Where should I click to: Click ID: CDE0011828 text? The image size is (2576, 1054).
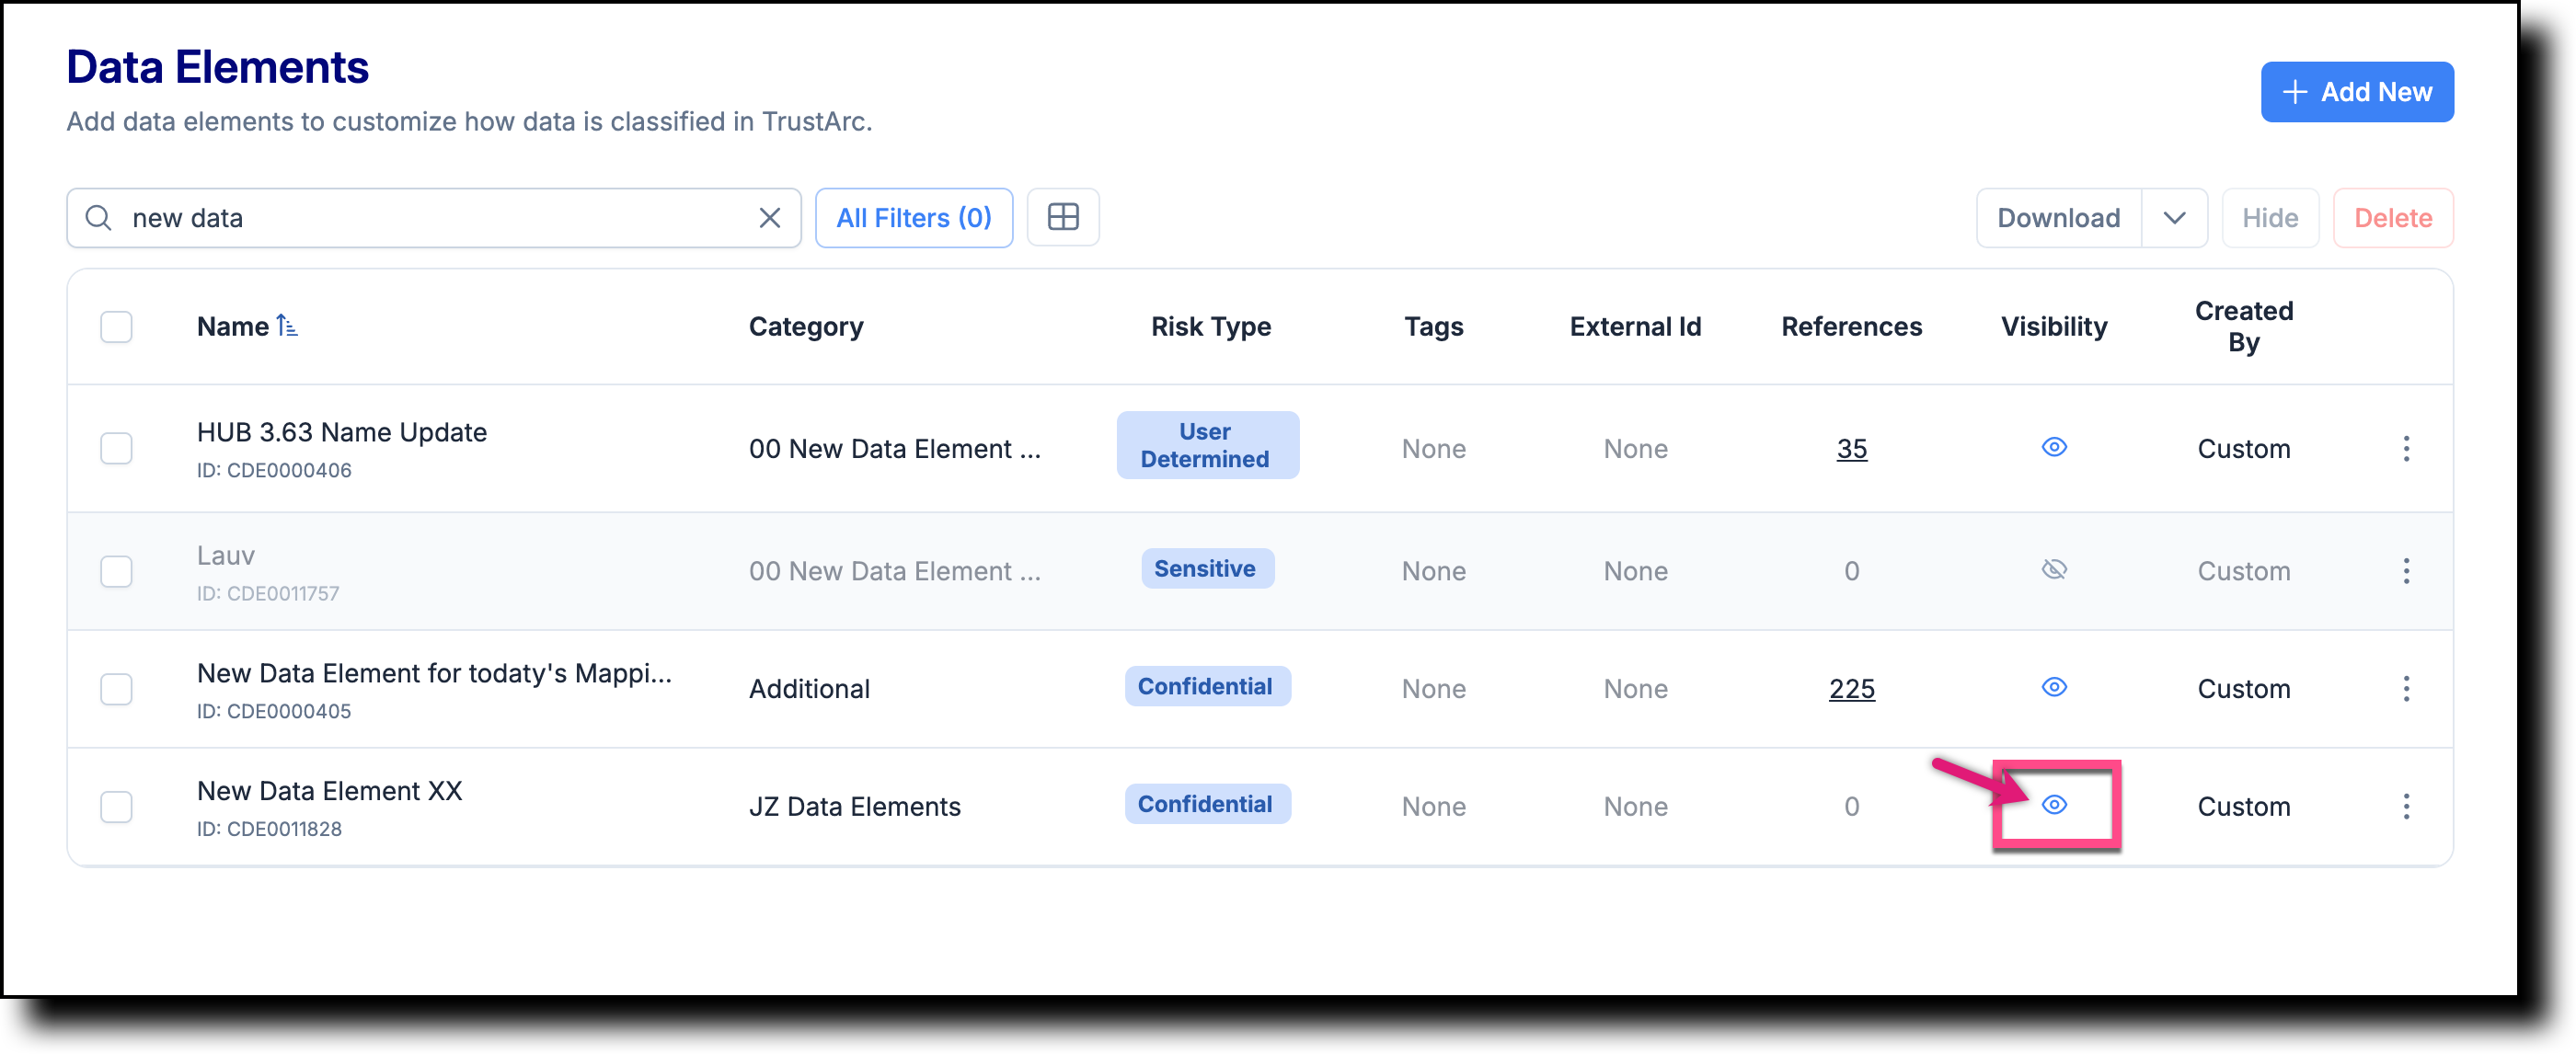269,829
